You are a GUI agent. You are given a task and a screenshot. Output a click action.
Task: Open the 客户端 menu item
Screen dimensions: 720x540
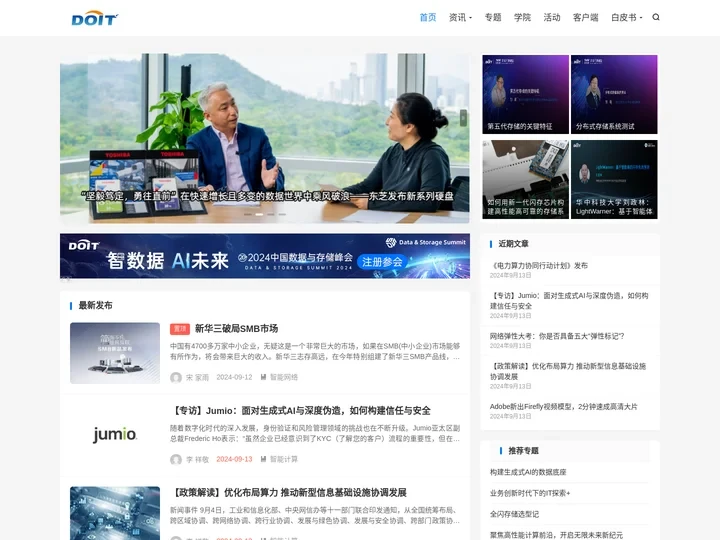[585, 17]
